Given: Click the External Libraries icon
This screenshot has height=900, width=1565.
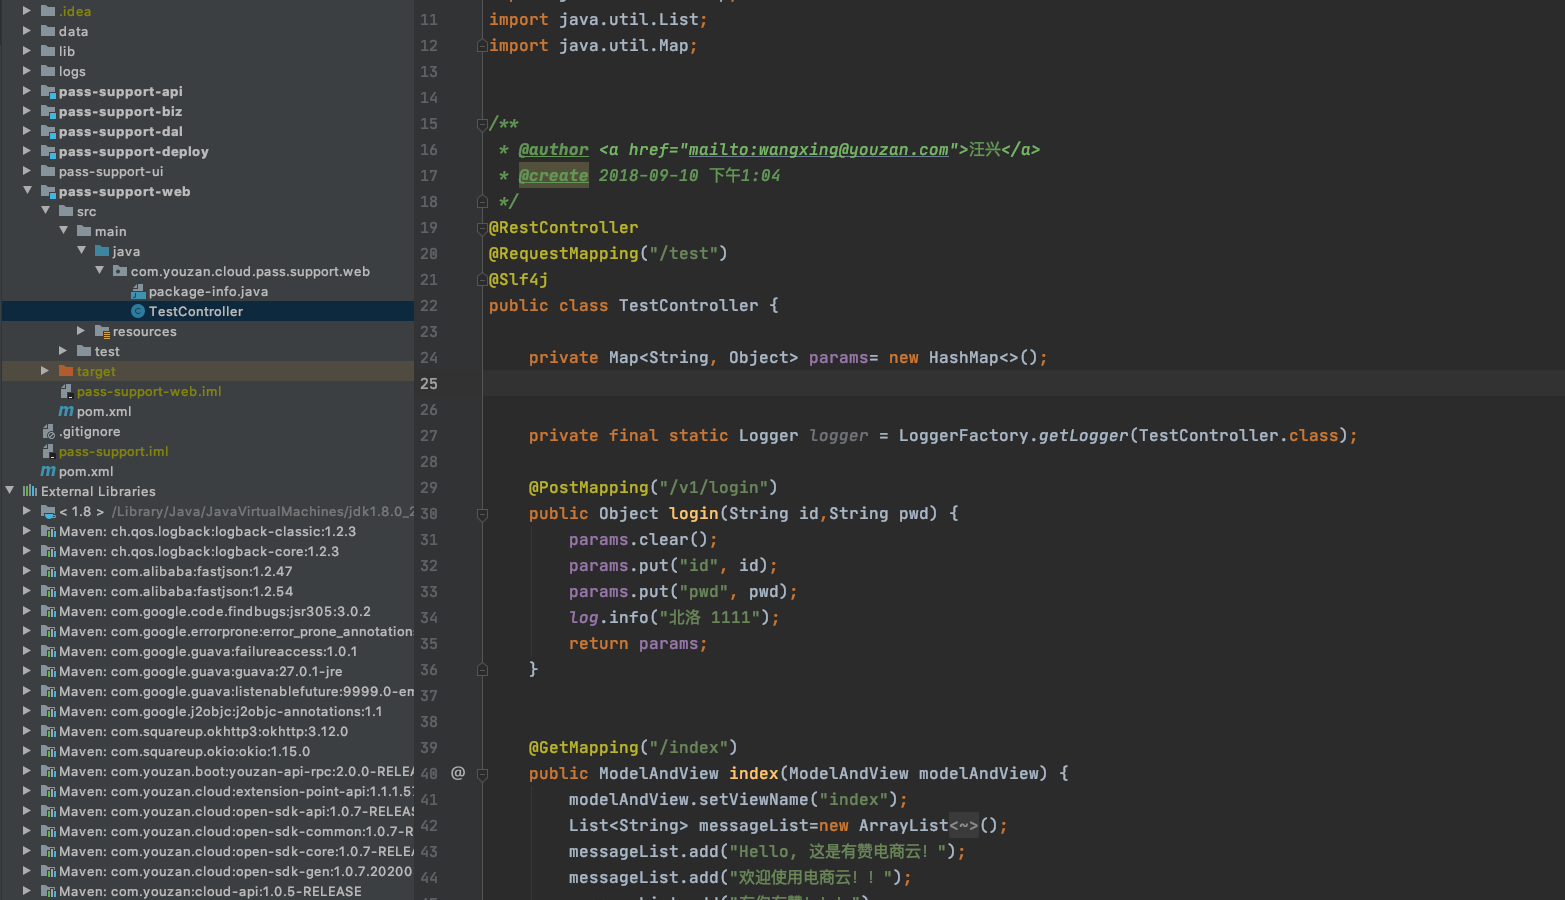Looking at the screenshot, I should (30, 491).
